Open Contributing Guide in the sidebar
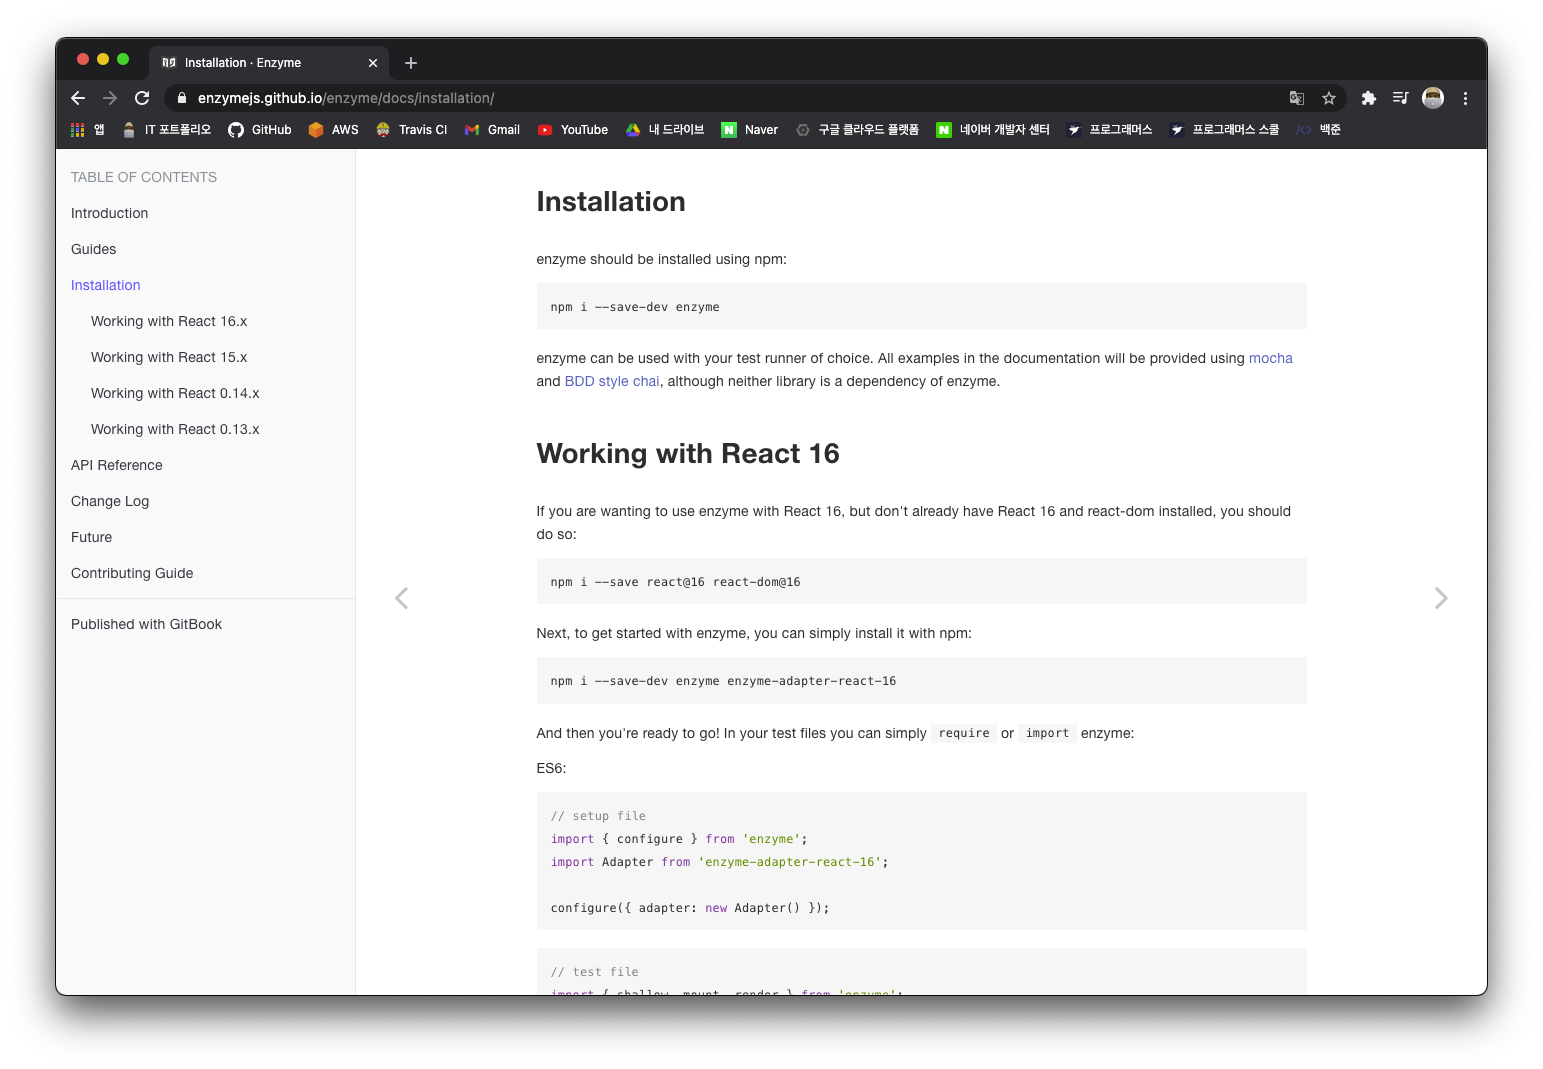Viewport: 1543px width, 1069px height. click(132, 573)
